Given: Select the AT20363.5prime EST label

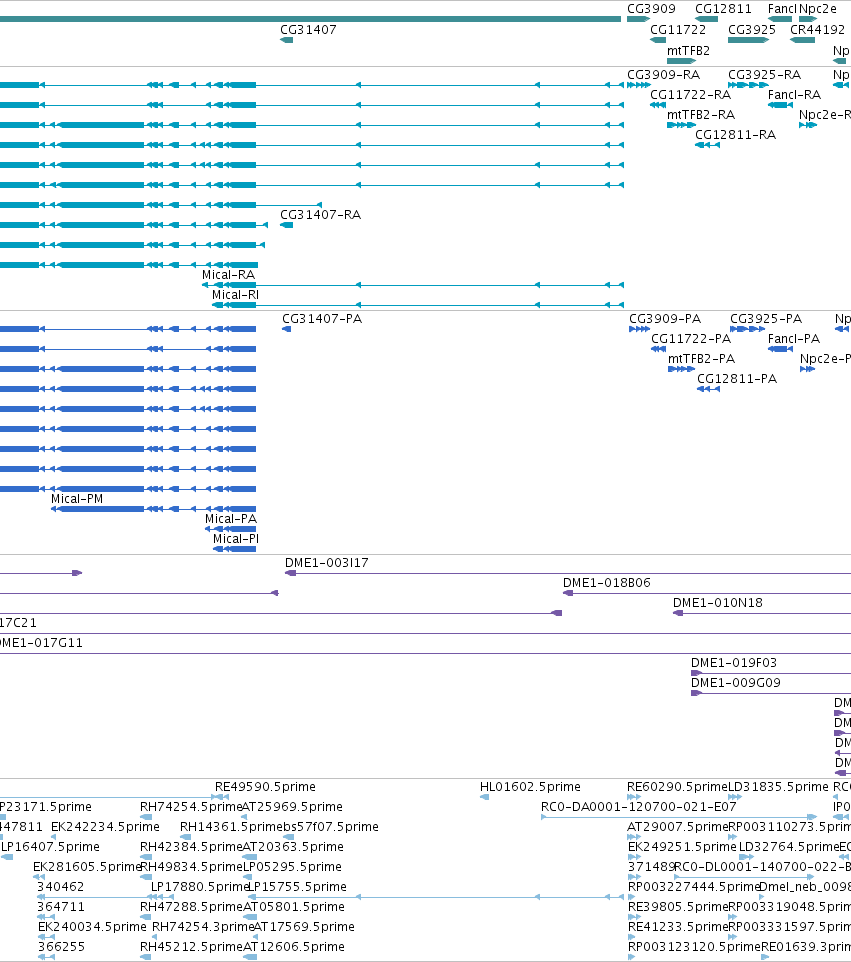Looking at the screenshot, I should [x=293, y=847].
